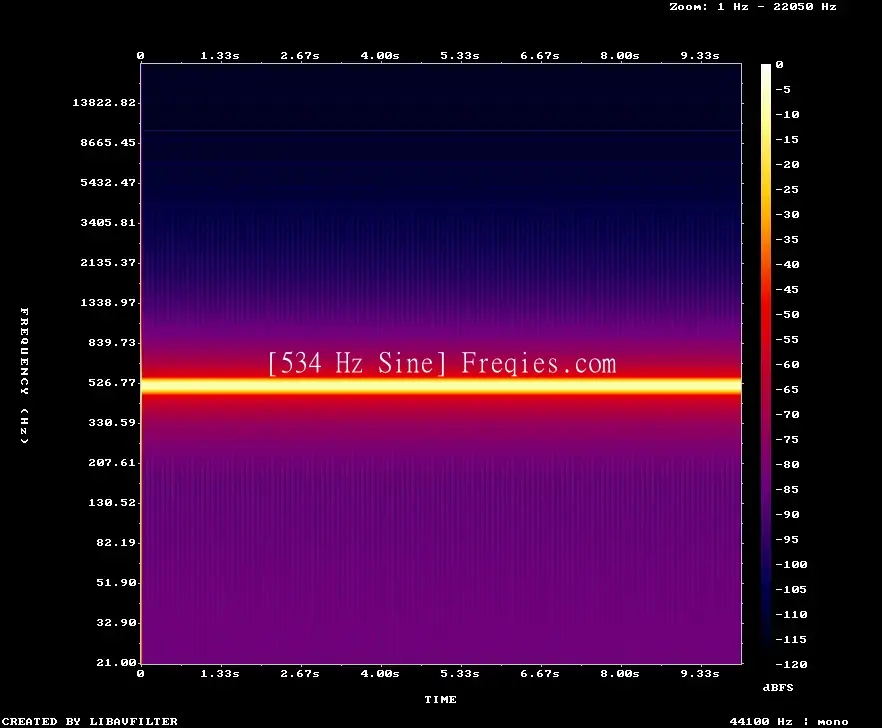
Task: Click the top time label 9.33s
Action: coord(700,56)
